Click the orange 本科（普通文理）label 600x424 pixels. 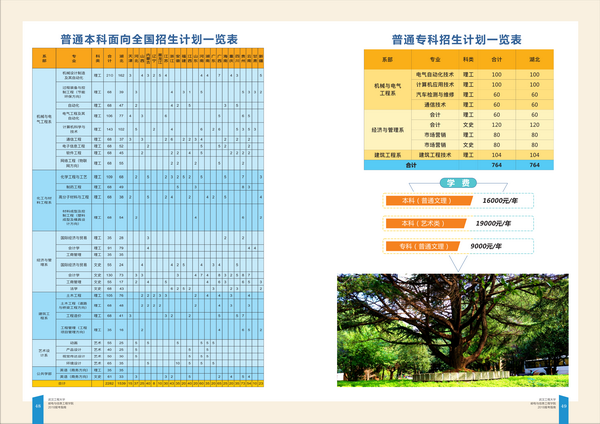coord(429,201)
